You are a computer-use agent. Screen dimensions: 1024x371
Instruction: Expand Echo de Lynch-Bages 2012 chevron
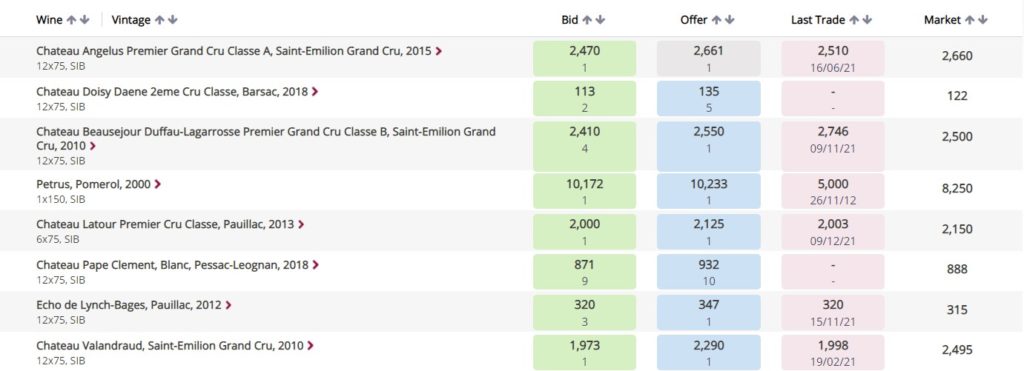pos(228,305)
